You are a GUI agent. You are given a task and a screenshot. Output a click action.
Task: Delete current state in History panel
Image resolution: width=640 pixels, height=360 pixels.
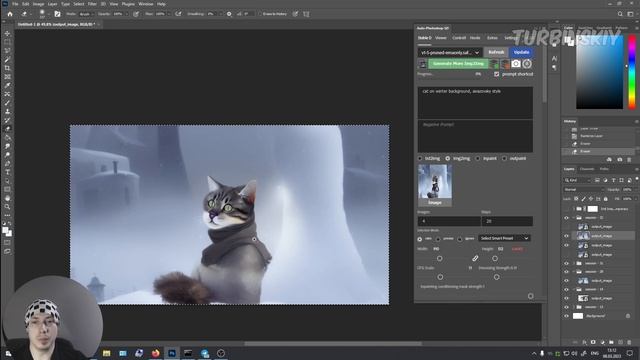629,160
